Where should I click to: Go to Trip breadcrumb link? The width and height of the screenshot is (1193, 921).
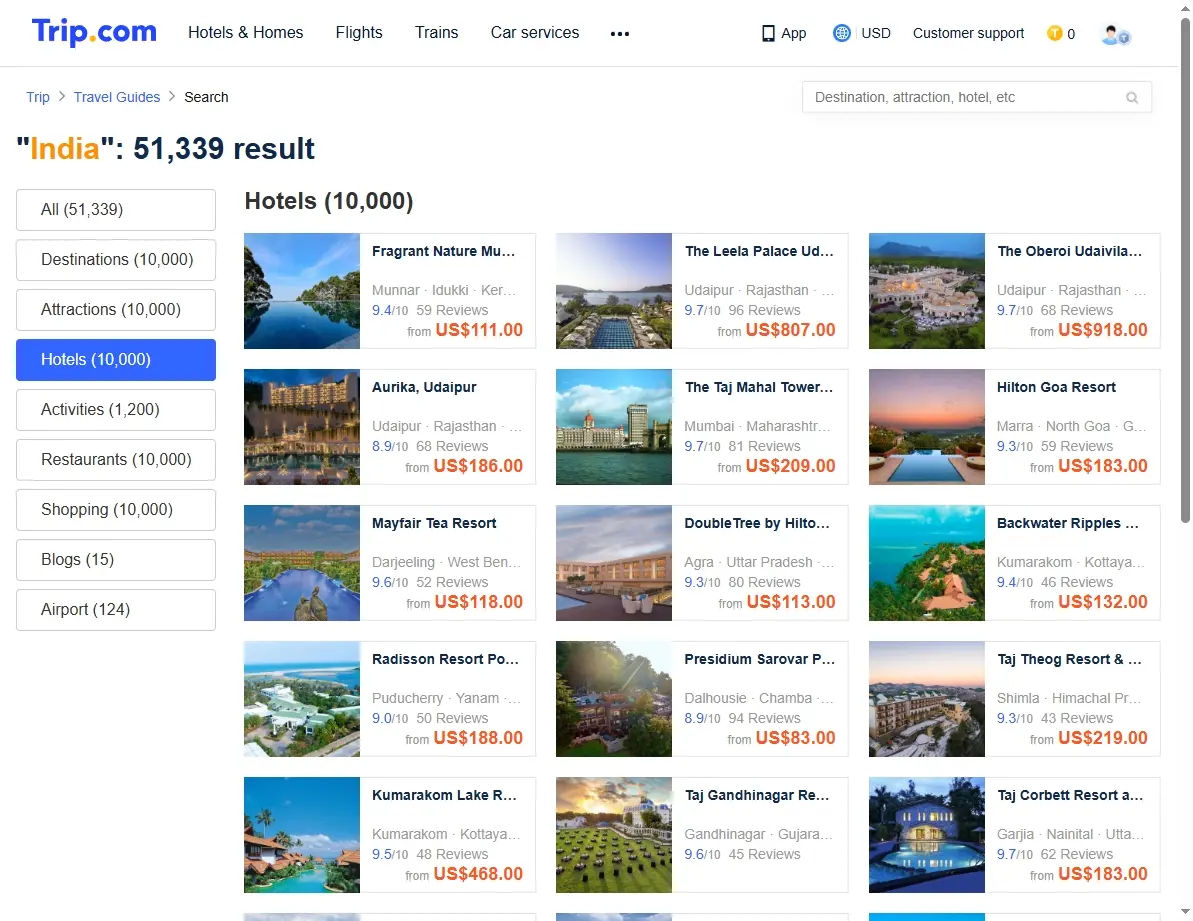point(38,97)
